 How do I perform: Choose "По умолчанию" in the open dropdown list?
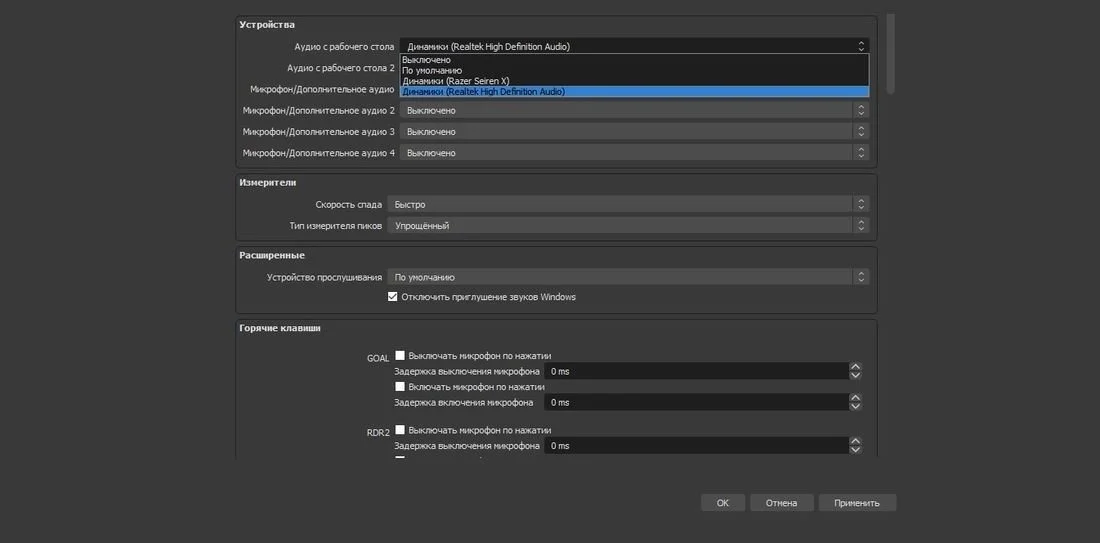pos(634,70)
